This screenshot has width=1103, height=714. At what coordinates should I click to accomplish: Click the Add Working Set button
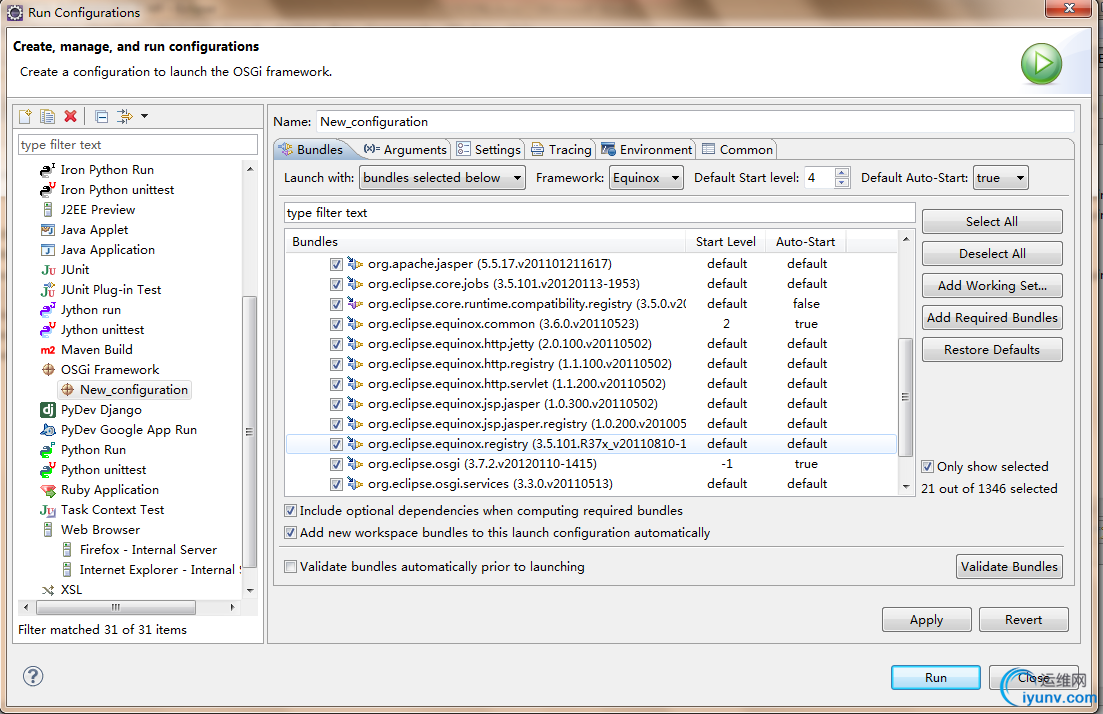(992, 286)
